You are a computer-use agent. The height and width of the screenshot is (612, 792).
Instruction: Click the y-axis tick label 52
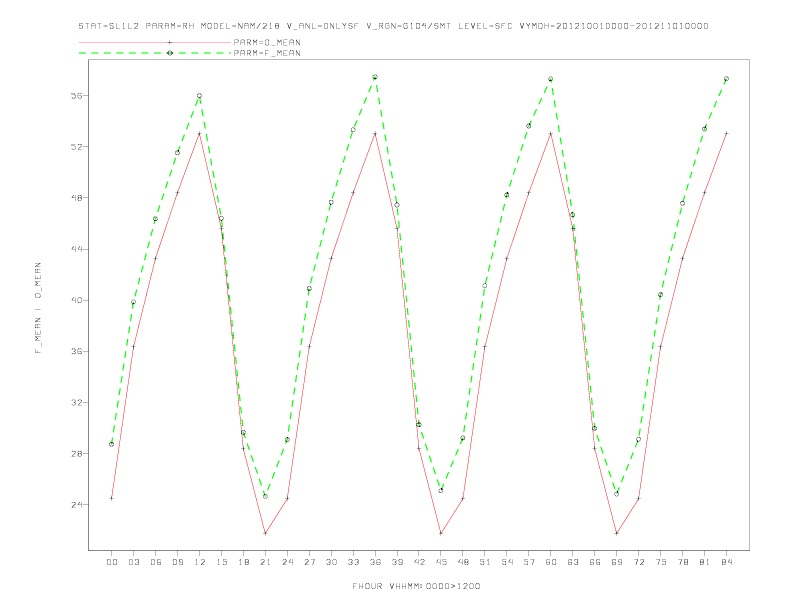click(x=77, y=146)
